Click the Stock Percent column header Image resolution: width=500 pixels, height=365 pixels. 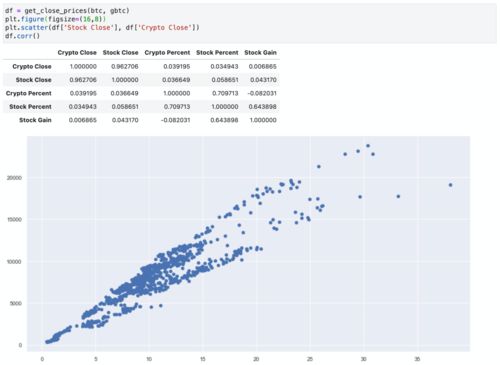217,53
